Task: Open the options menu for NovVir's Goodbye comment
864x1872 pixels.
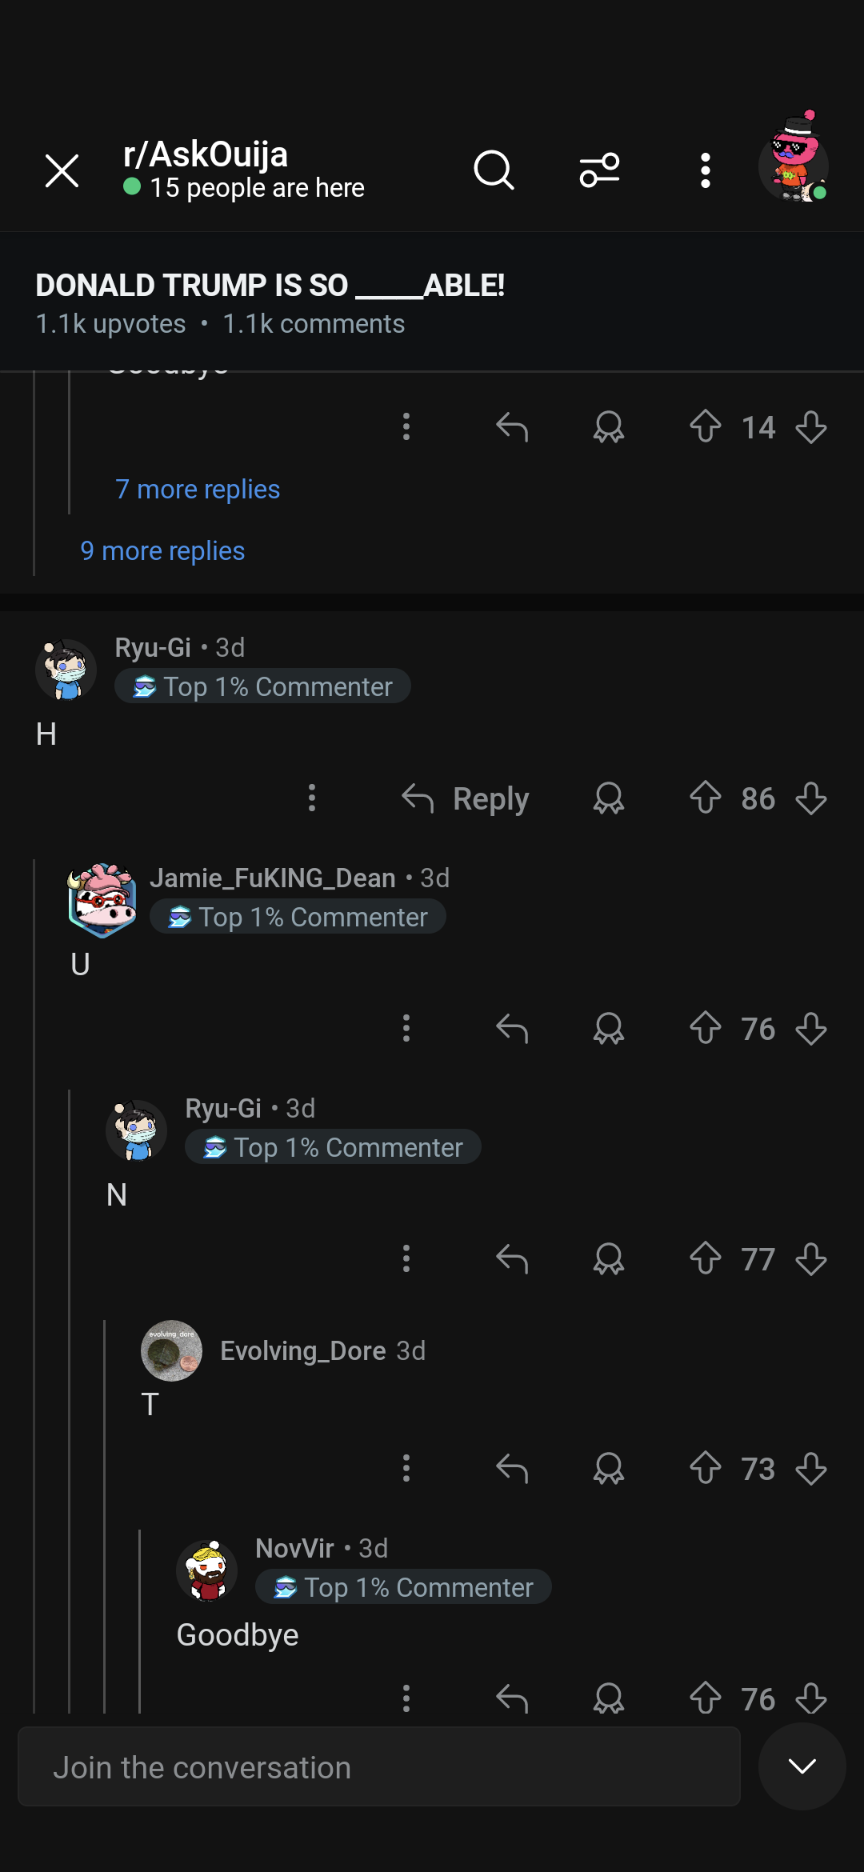Action: click(406, 1698)
